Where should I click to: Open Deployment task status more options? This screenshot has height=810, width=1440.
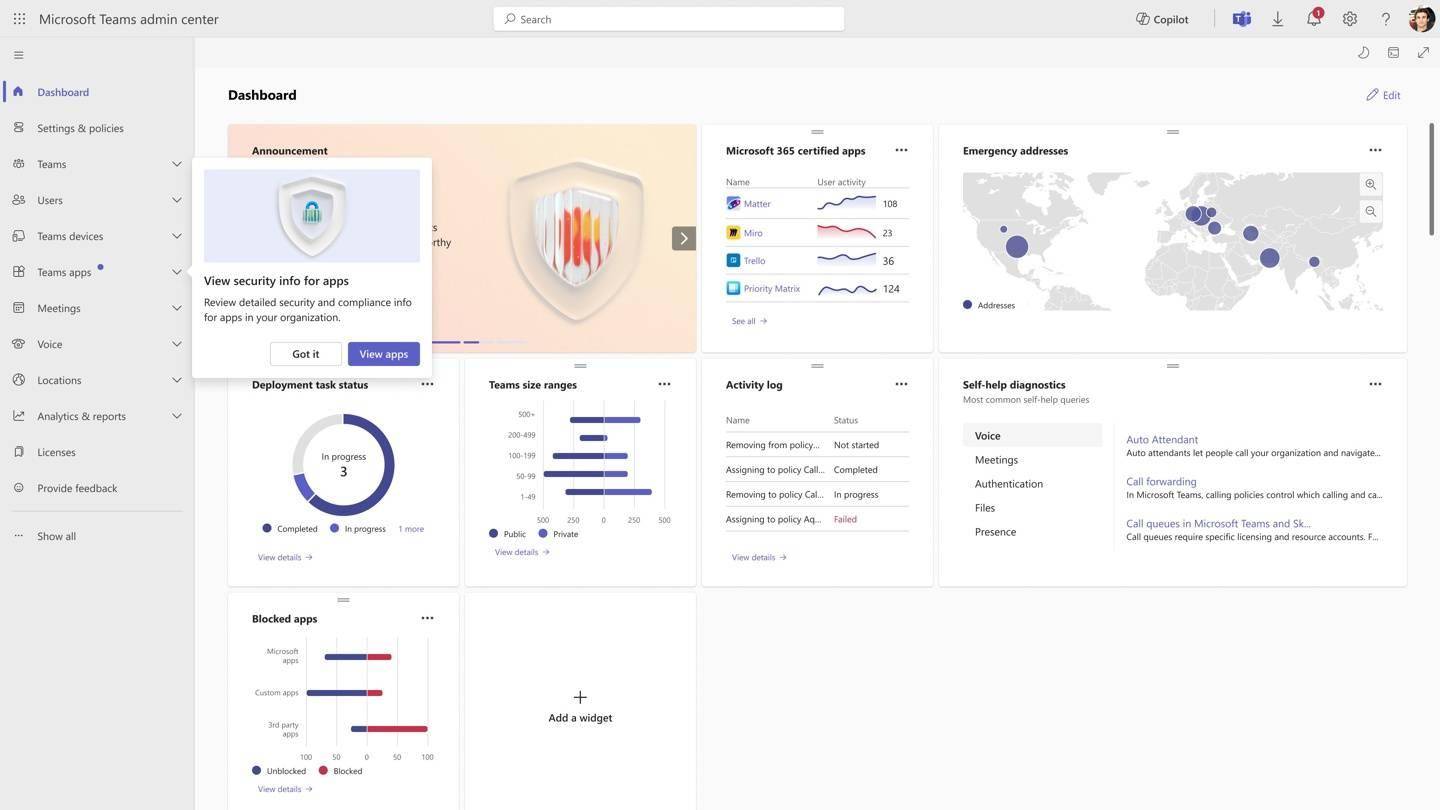tap(427, 384)
